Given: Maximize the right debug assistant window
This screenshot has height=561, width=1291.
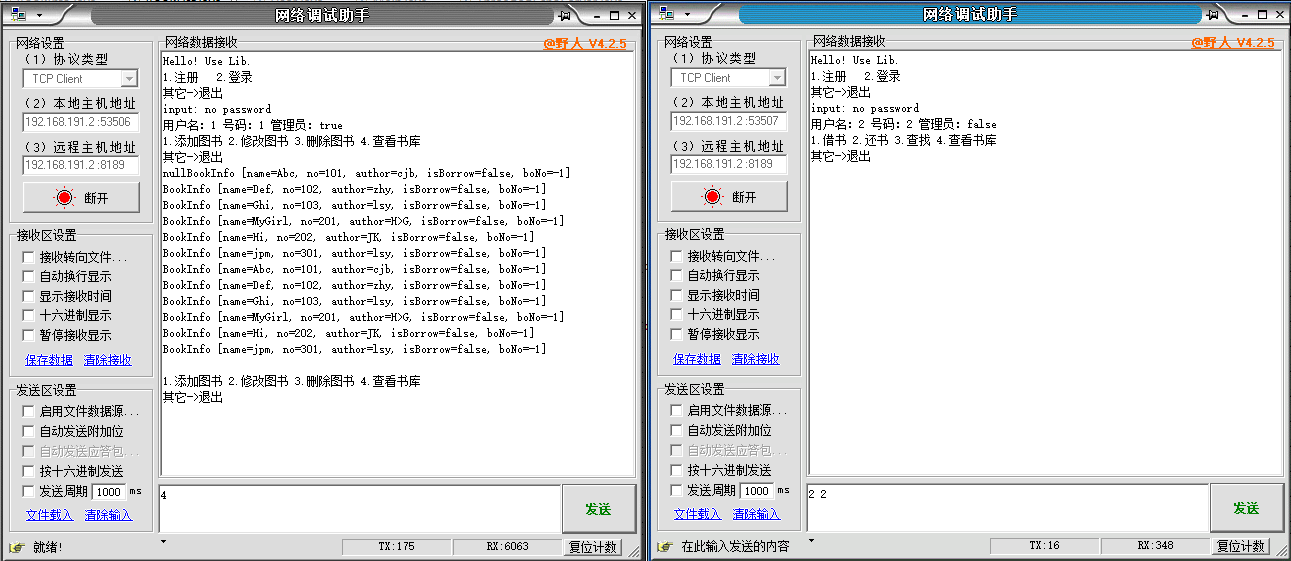Looking at the screenshot, I should (1262, 14).
